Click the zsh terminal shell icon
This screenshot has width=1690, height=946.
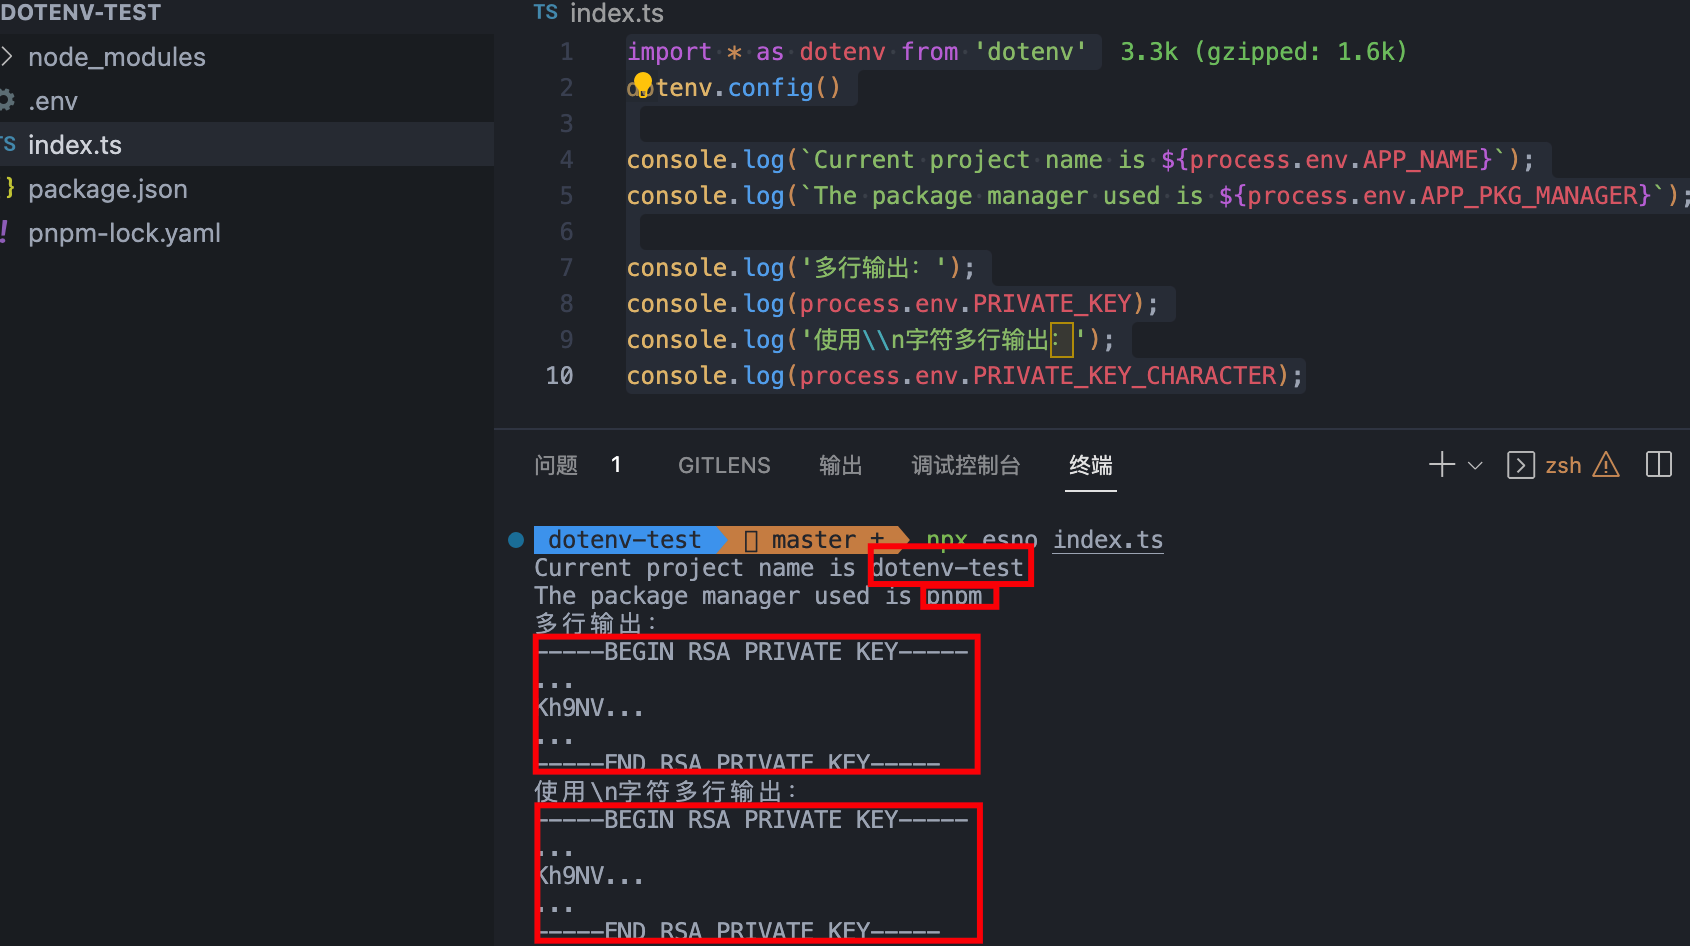1521,465
